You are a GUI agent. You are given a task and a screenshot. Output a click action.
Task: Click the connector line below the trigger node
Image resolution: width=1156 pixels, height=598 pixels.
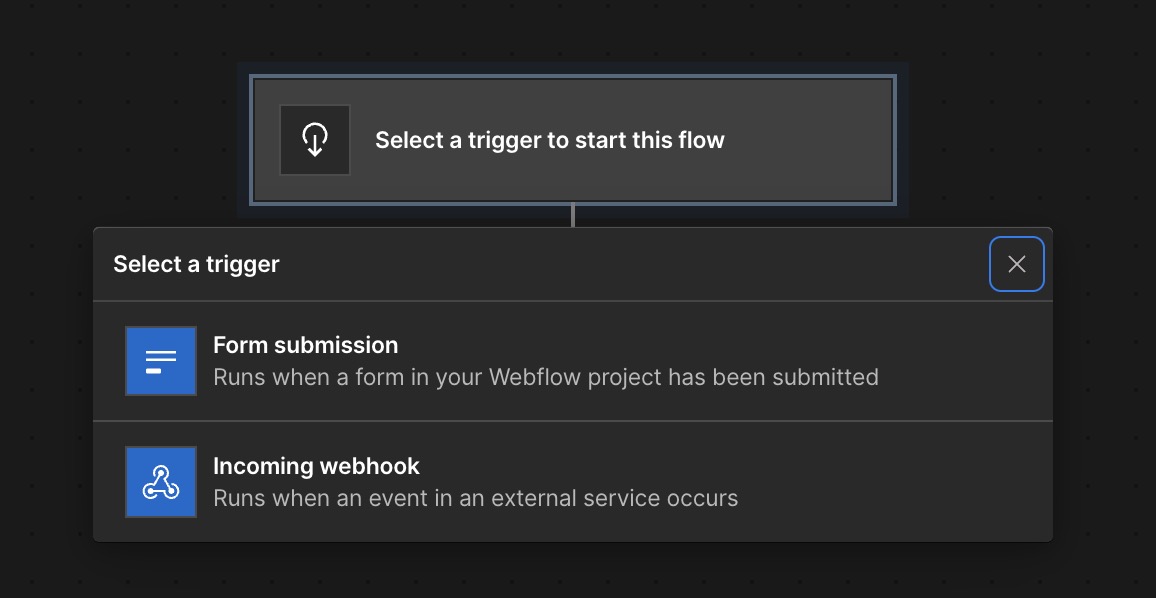point(573,215)
